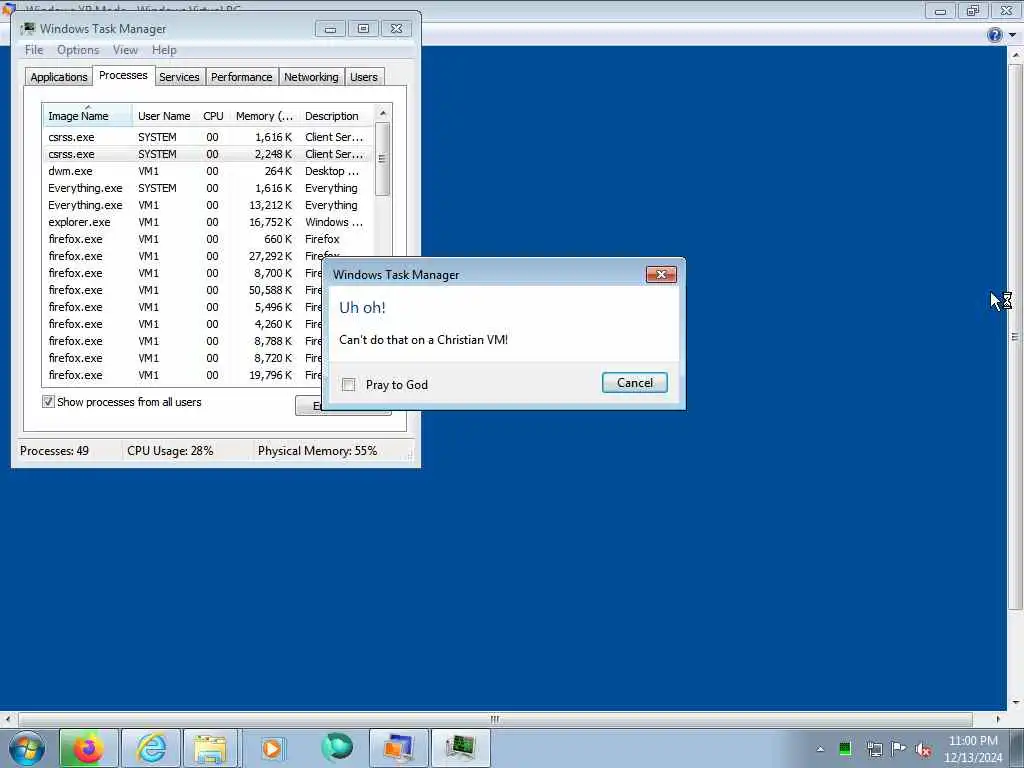The height and width of the screenshot is (768, 1024).
Task: Switch to Task Manager taskbar icon
Action: [460, 748]
